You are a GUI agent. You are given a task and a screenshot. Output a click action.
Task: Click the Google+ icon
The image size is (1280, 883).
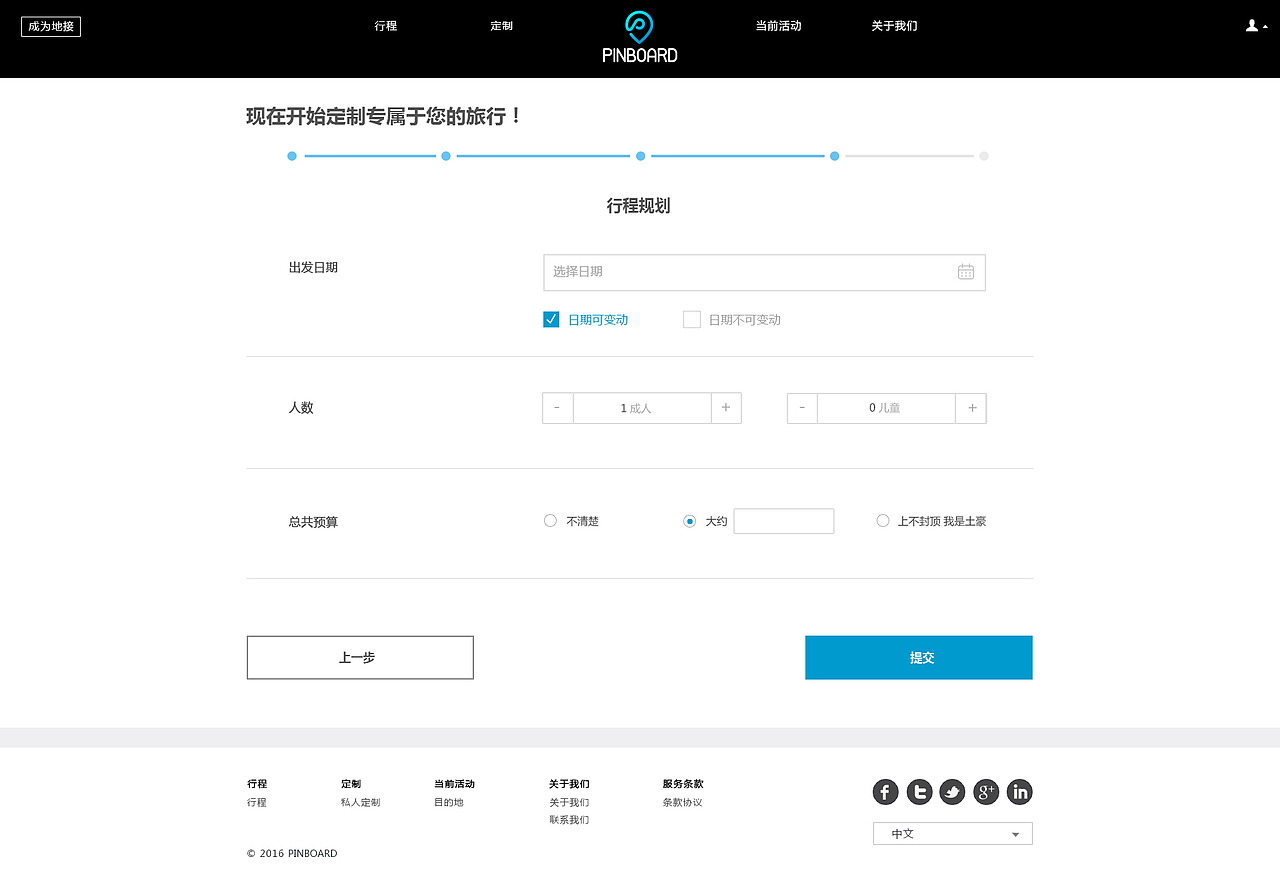(986, 791)
